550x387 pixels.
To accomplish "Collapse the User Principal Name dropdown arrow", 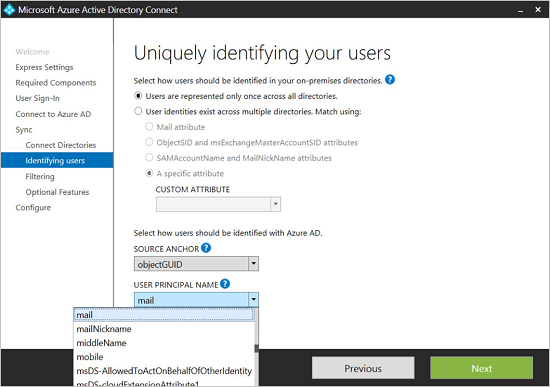I will coord(253,300).
